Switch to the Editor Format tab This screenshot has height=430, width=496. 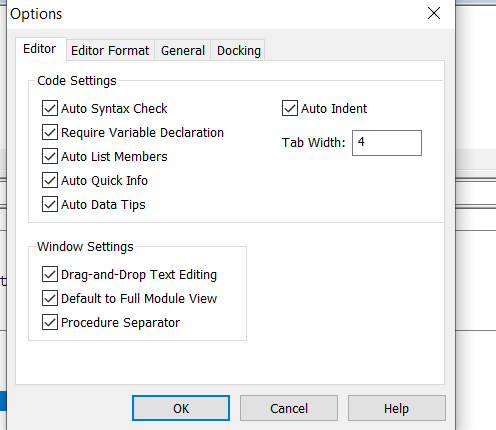(x=110, y=51)
